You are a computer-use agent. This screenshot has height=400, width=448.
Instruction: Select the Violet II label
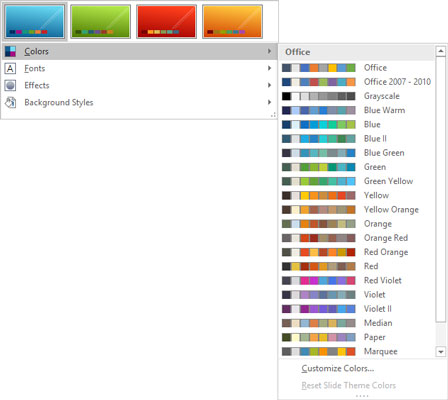(x=378, y=309)
